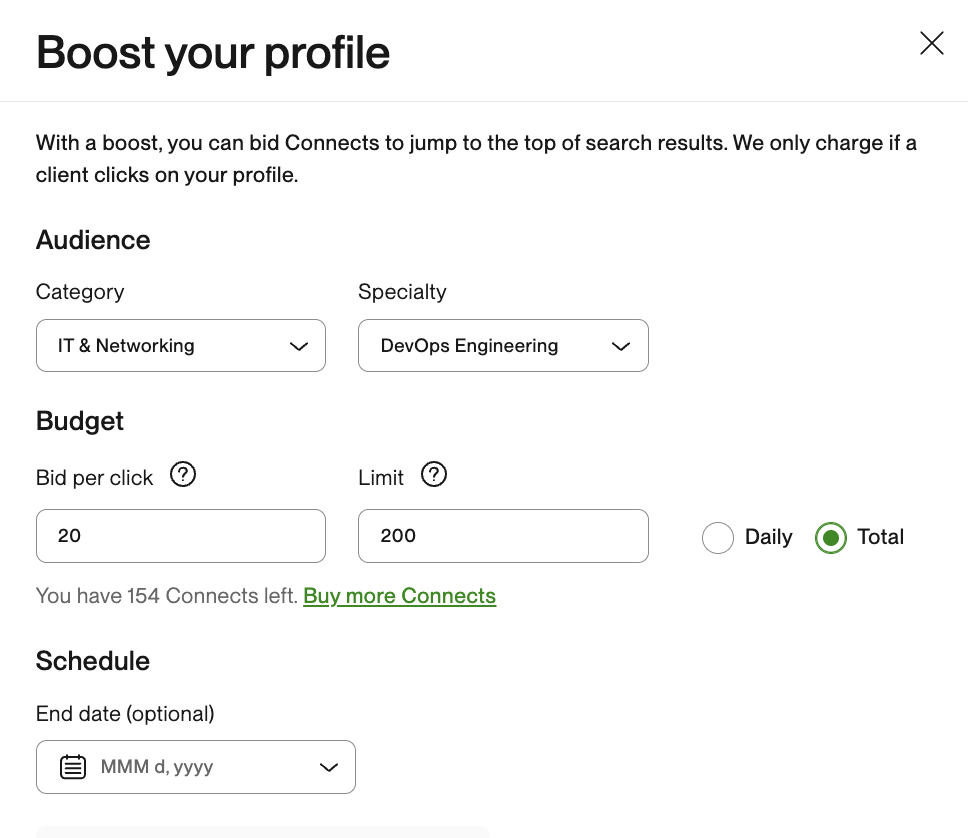Close the Boost your profile dialog
This screenshot has width=968, height=838.
click(931, 43)
